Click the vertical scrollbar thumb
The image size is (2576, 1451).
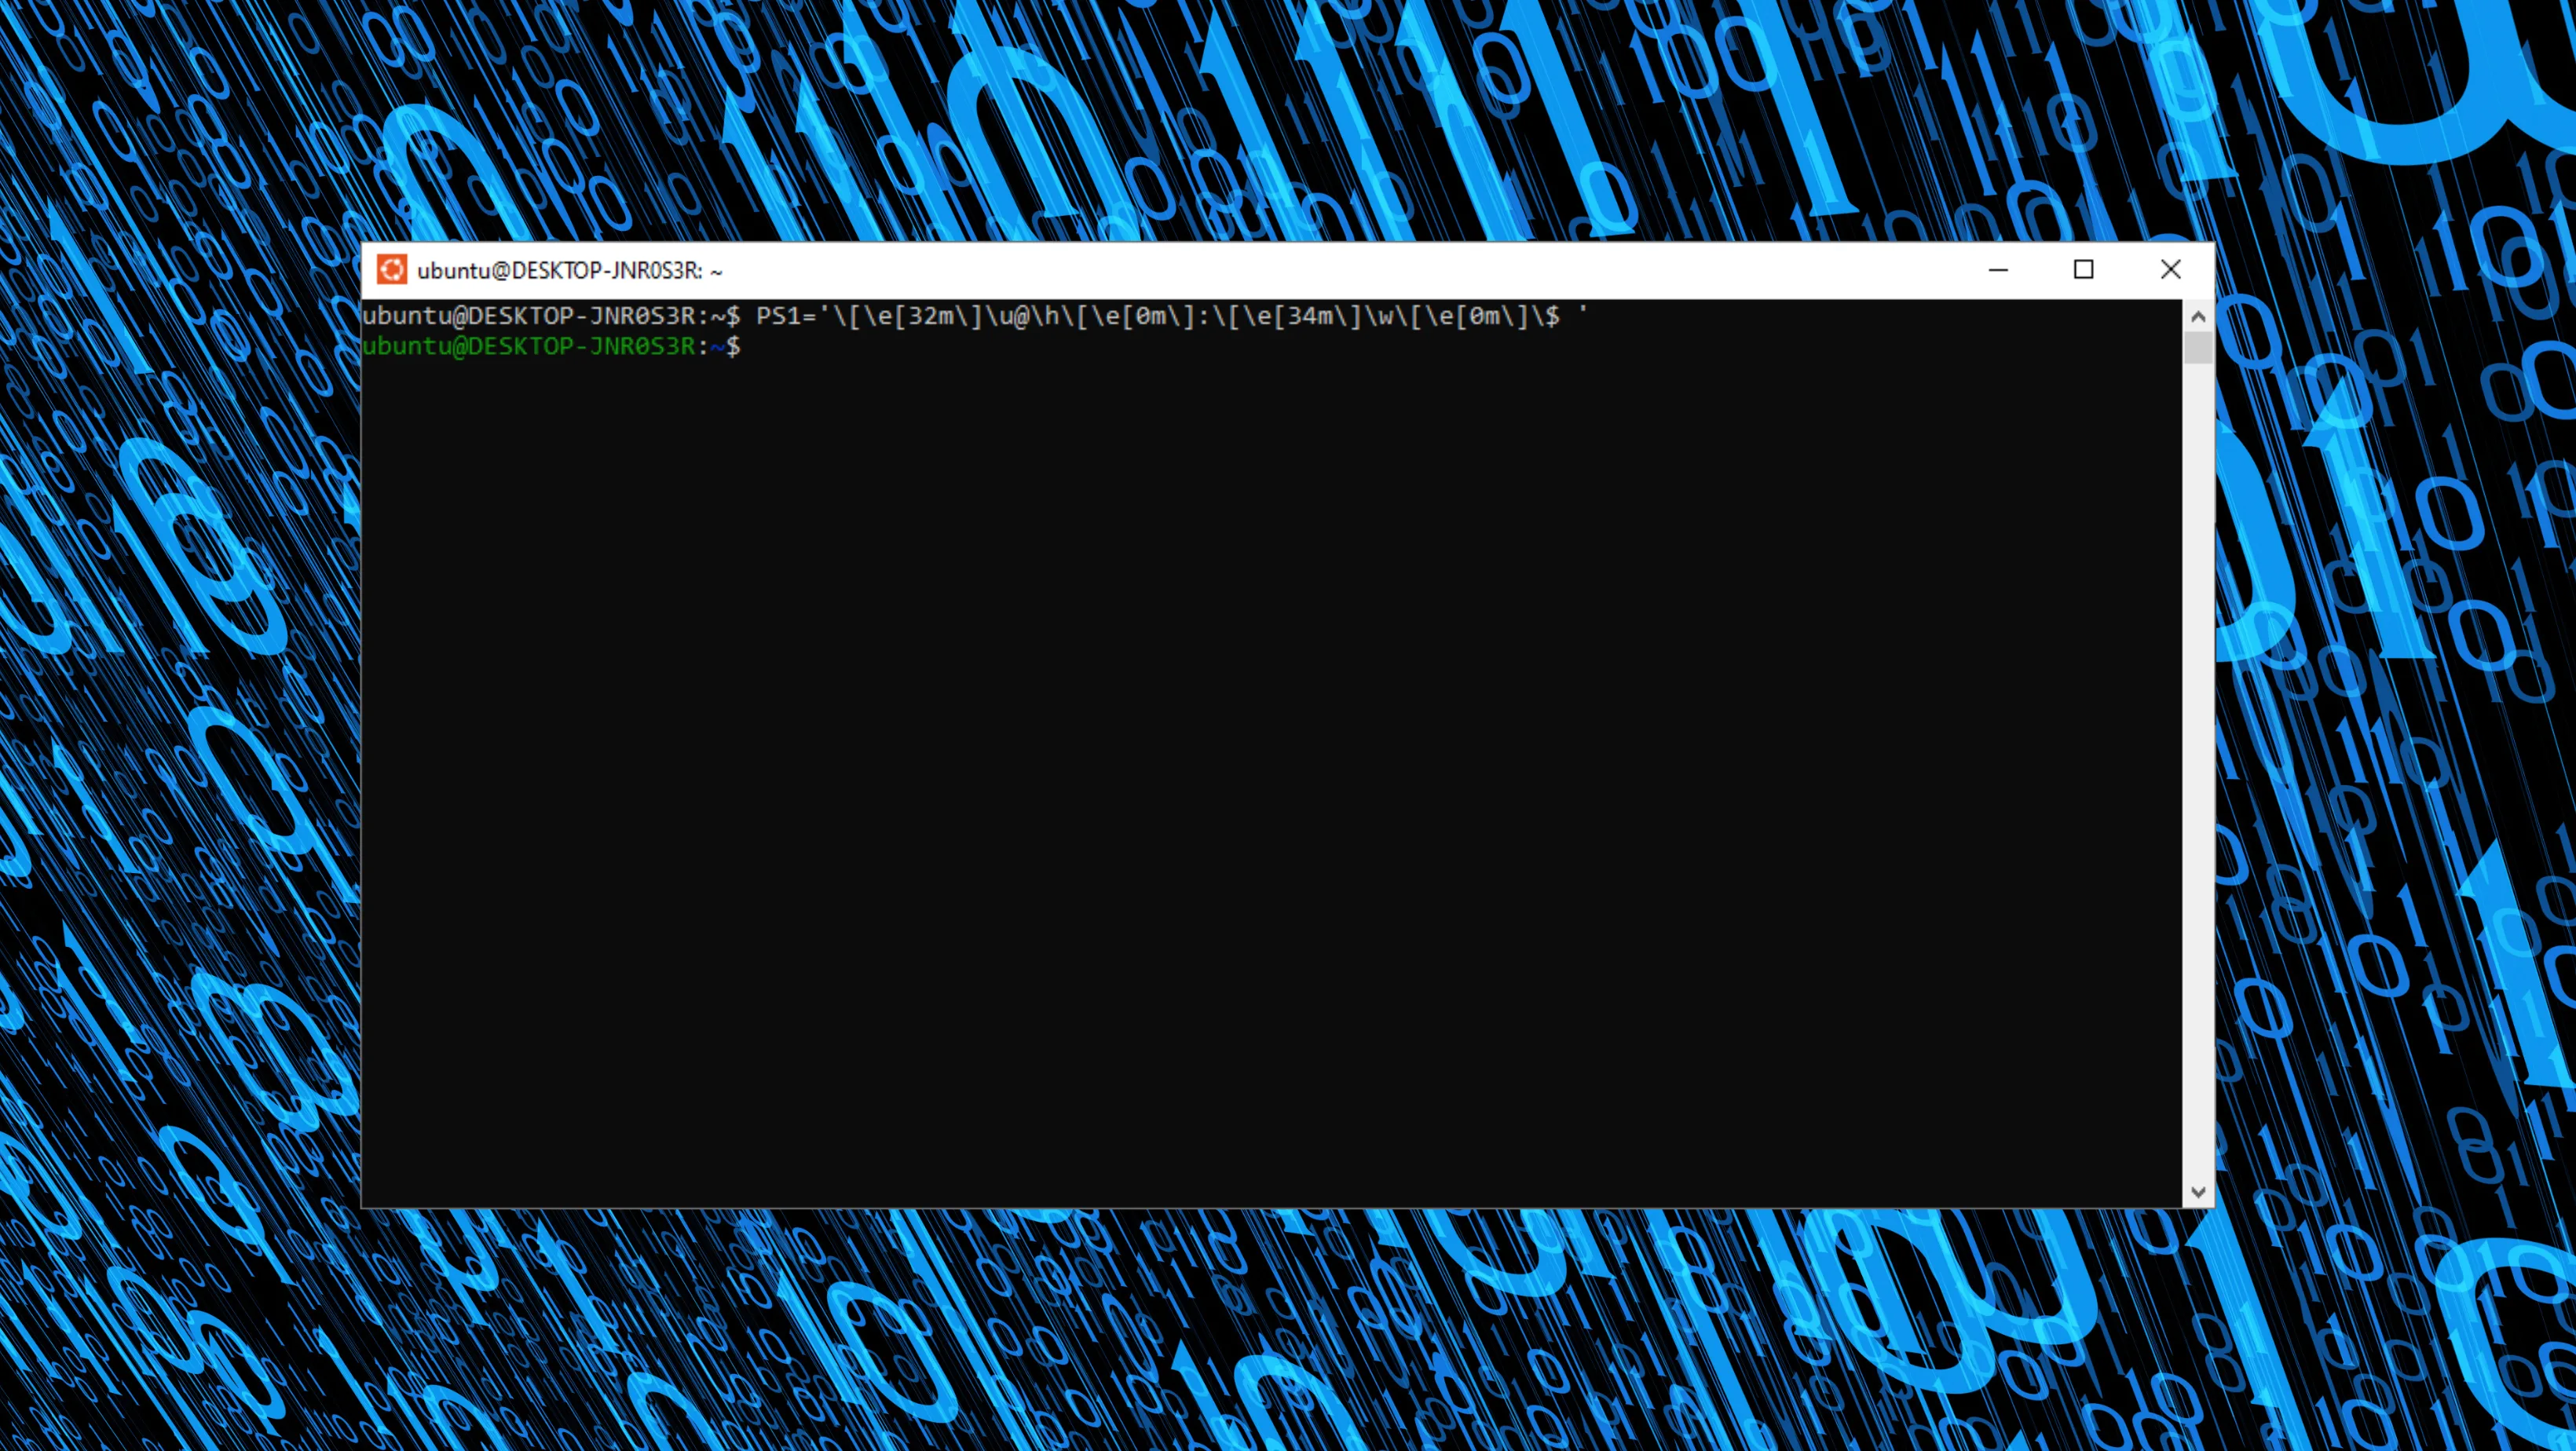2198,349
